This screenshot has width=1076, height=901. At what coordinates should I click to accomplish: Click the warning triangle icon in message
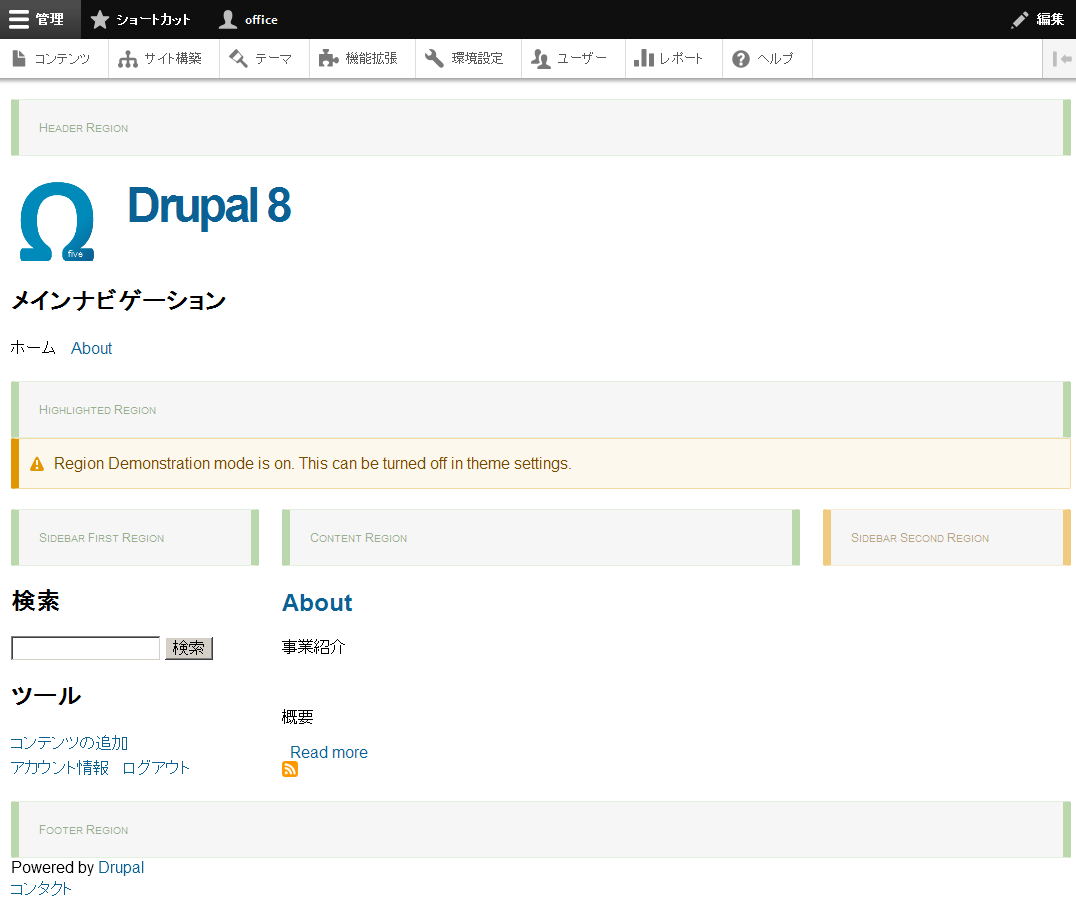(37, 465)
